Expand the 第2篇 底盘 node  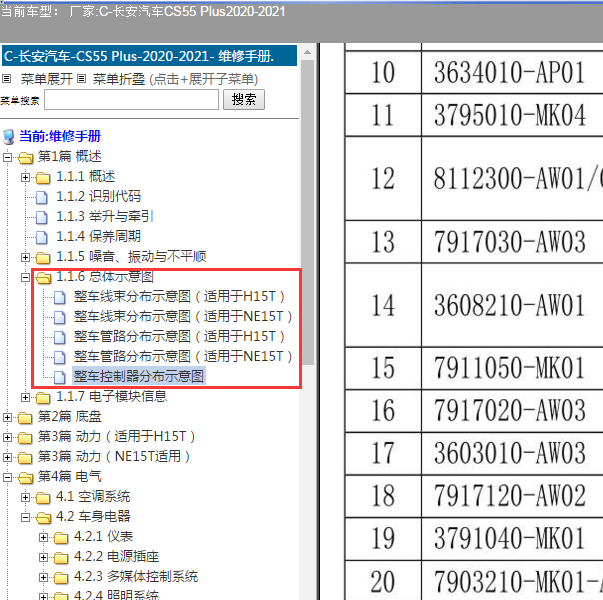coord(7,417)
